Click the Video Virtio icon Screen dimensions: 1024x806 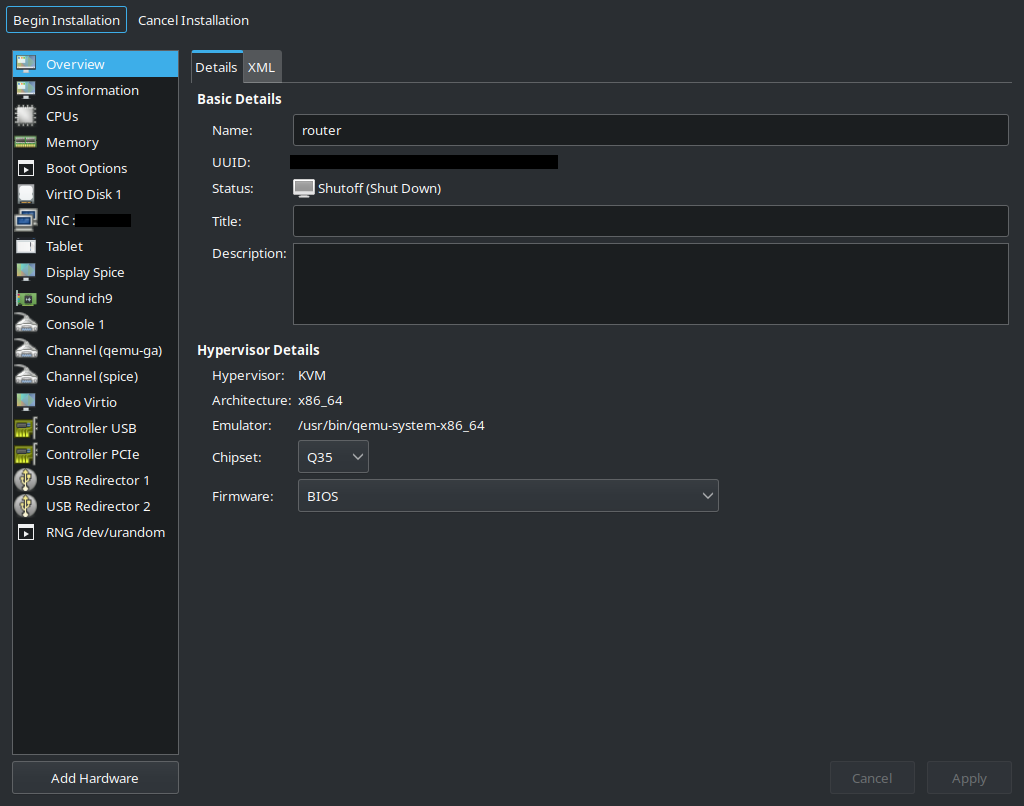pos(26,402)
